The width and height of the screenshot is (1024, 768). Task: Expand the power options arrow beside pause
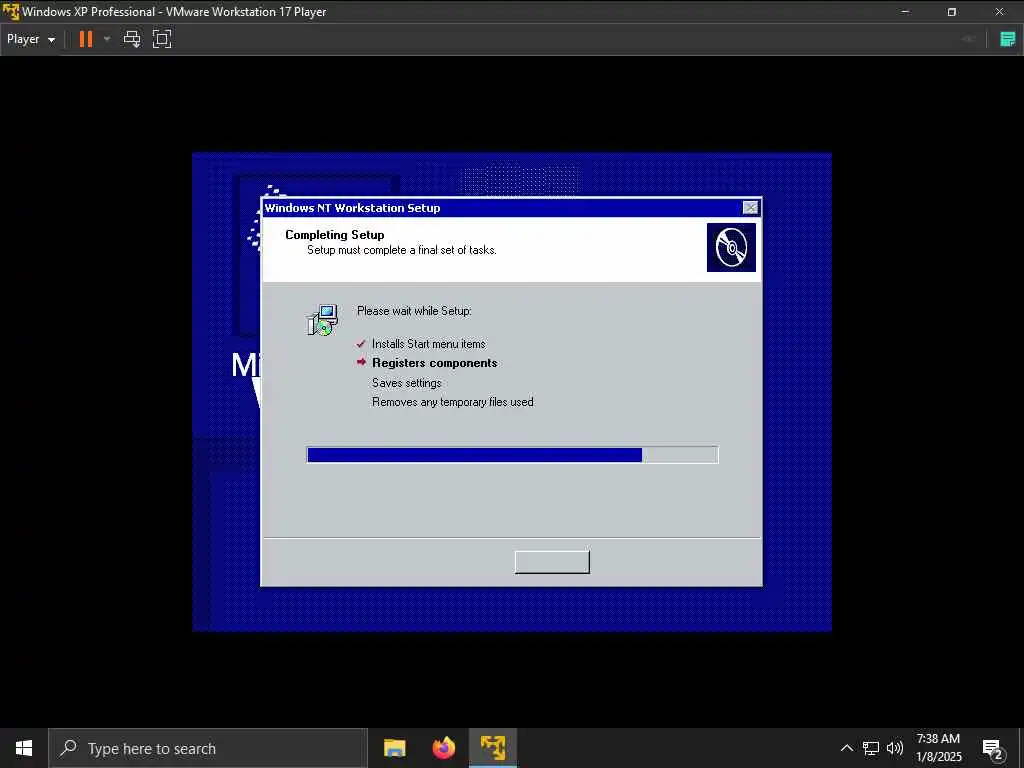[x=107, y=39]
